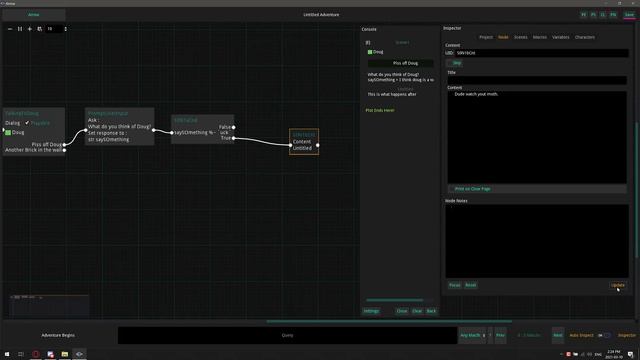Click the console Clear button
Image resolution: width=640 pixels, height=360 pixels.
417,311
